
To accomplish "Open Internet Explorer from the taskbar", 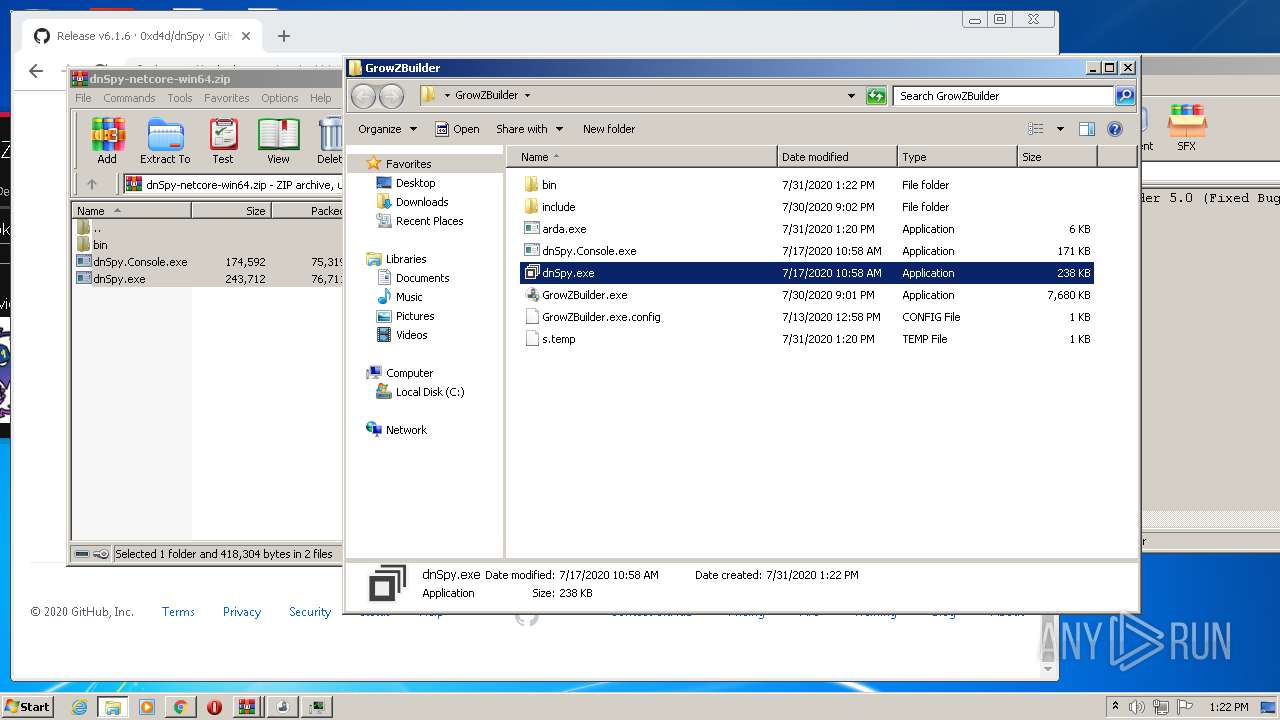I will (x=79, y=707).
